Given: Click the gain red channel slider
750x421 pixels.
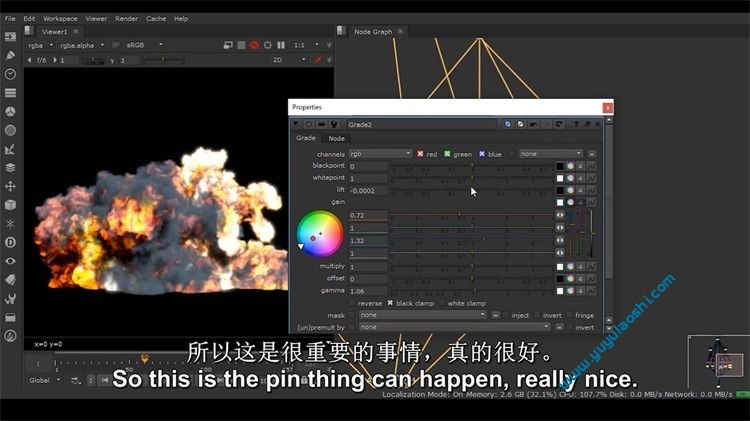Looking at the screenshot, I should (472, 215).
